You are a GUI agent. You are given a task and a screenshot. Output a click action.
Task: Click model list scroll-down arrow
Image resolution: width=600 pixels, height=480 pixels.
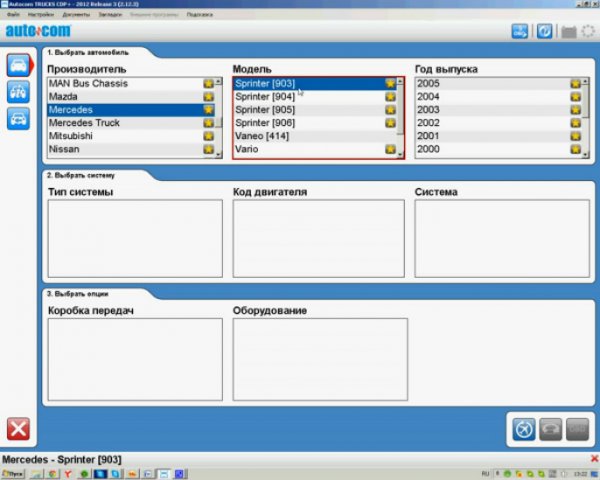pyautogui.click(x=400, y=154)
